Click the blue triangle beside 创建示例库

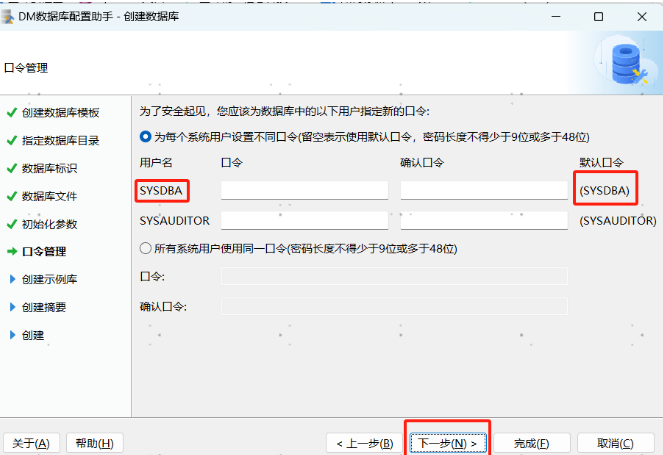12,279
